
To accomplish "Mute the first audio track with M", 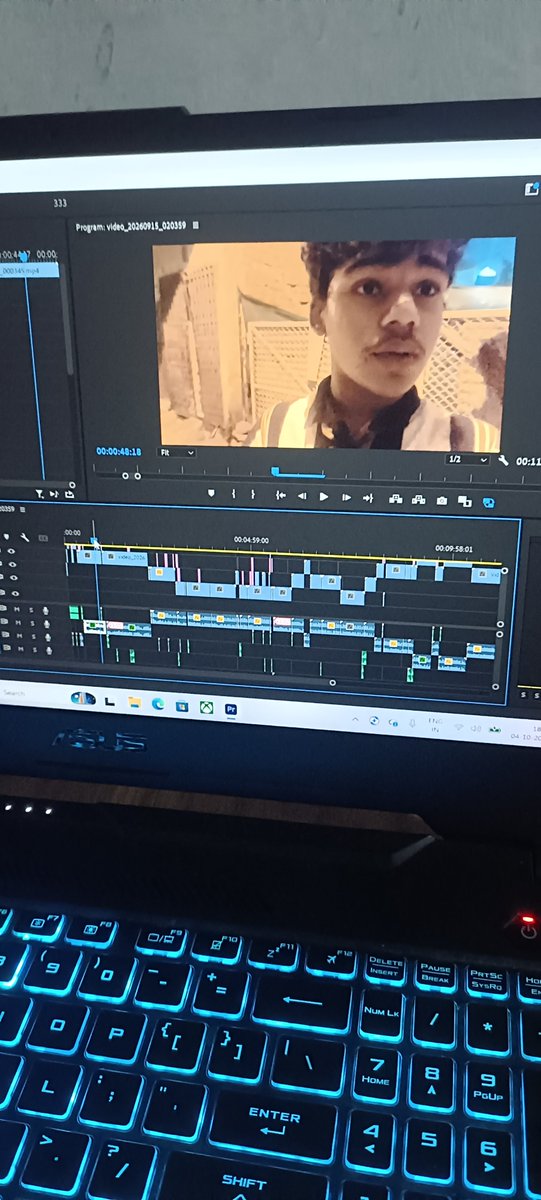I will [x=17, y=609].
